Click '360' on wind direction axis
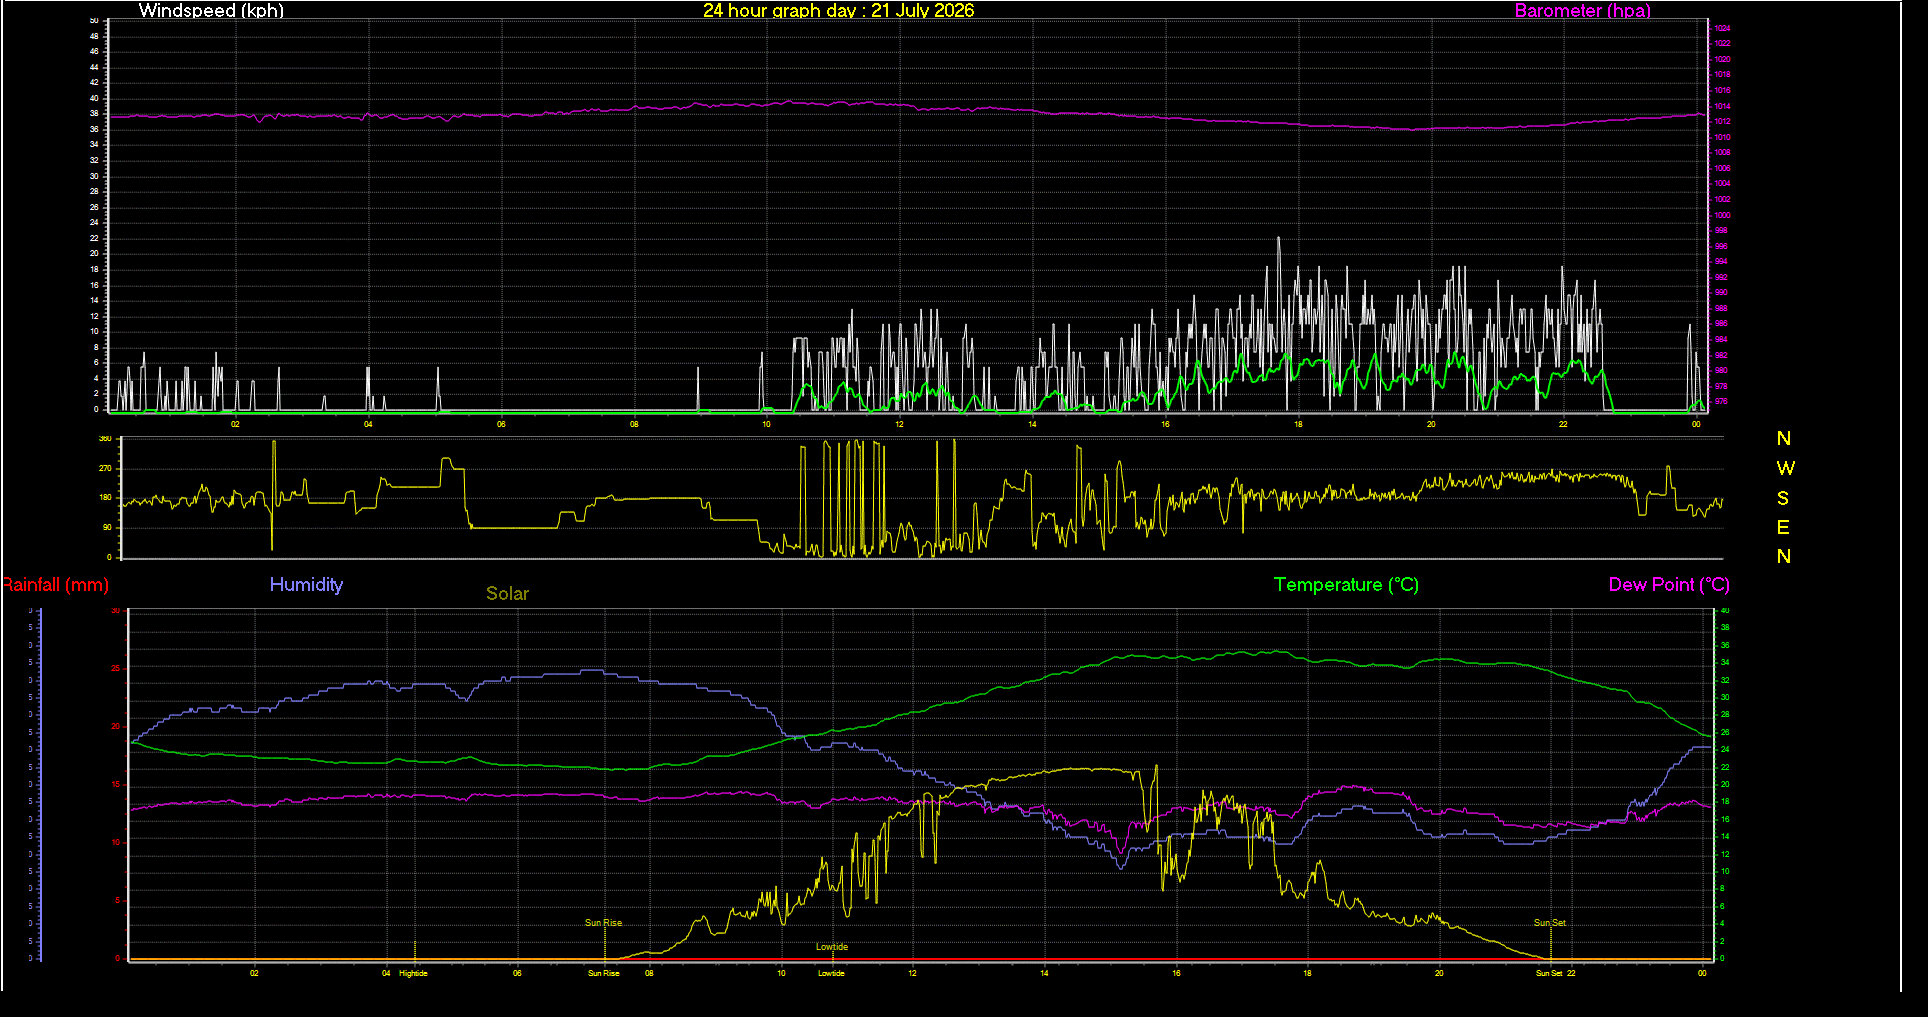Viewport: 1928px width, 1017px height. [x=105, y=439]
